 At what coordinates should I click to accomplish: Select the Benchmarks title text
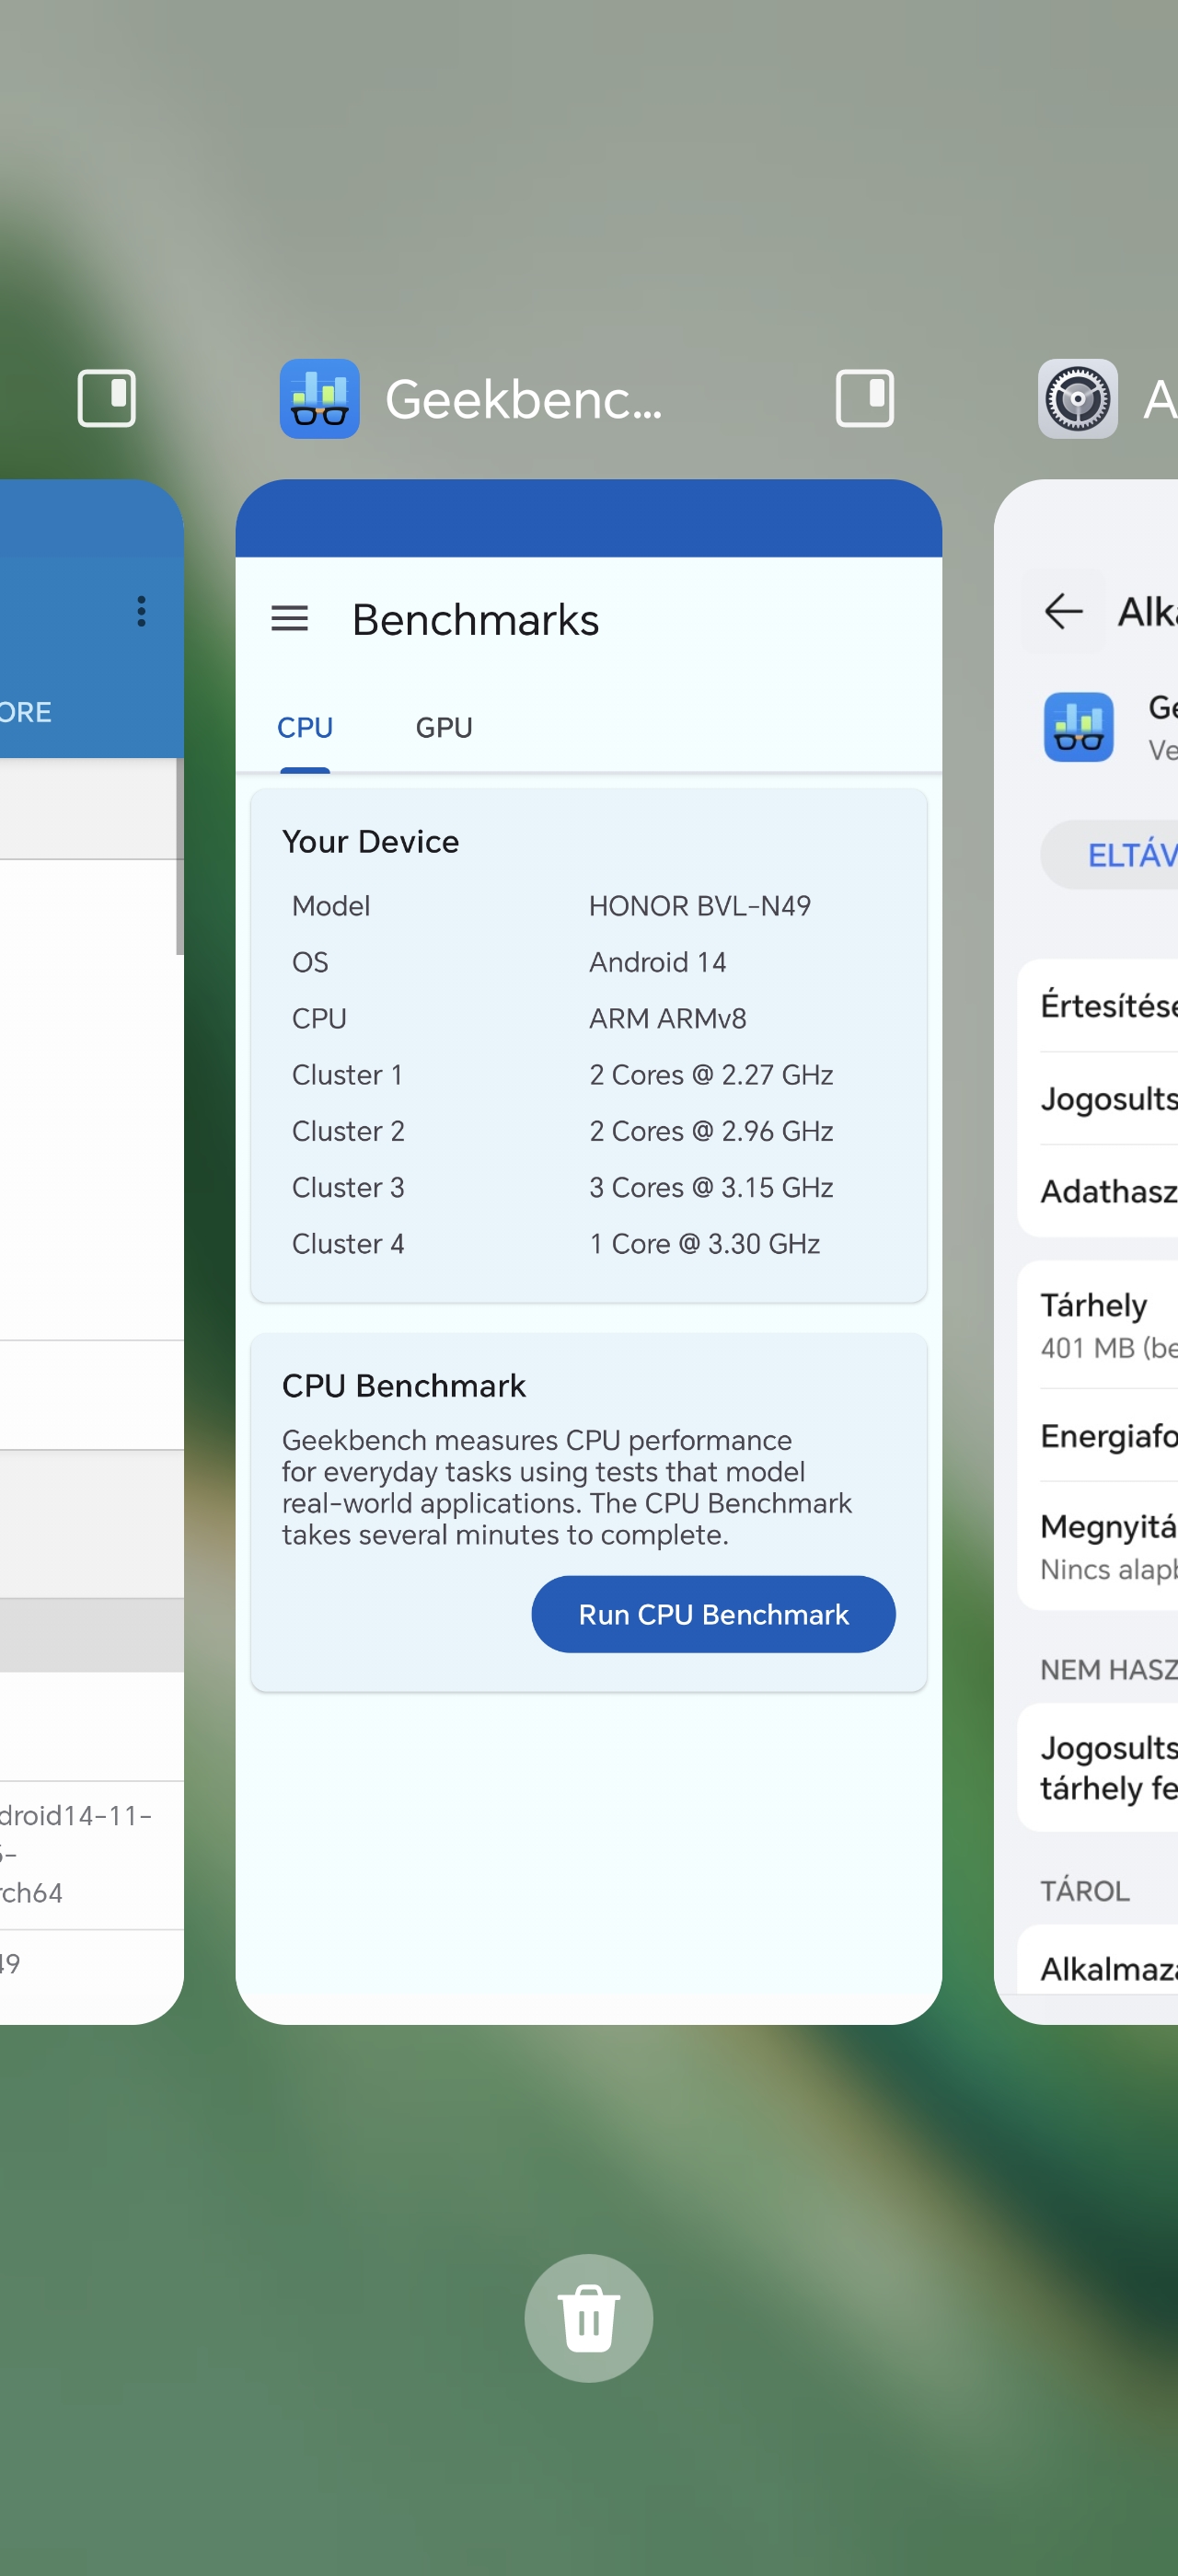(475, 619)
